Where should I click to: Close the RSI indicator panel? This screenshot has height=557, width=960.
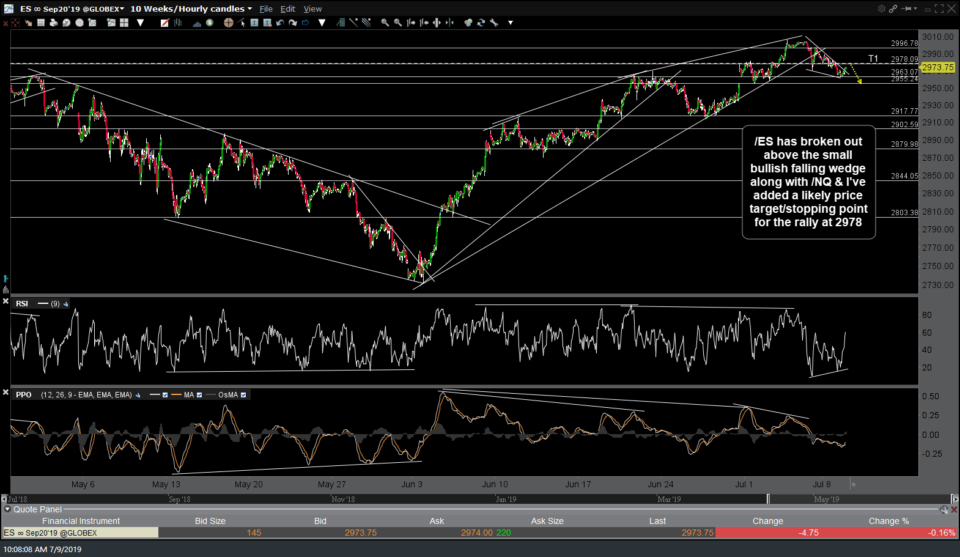point(6,301)
